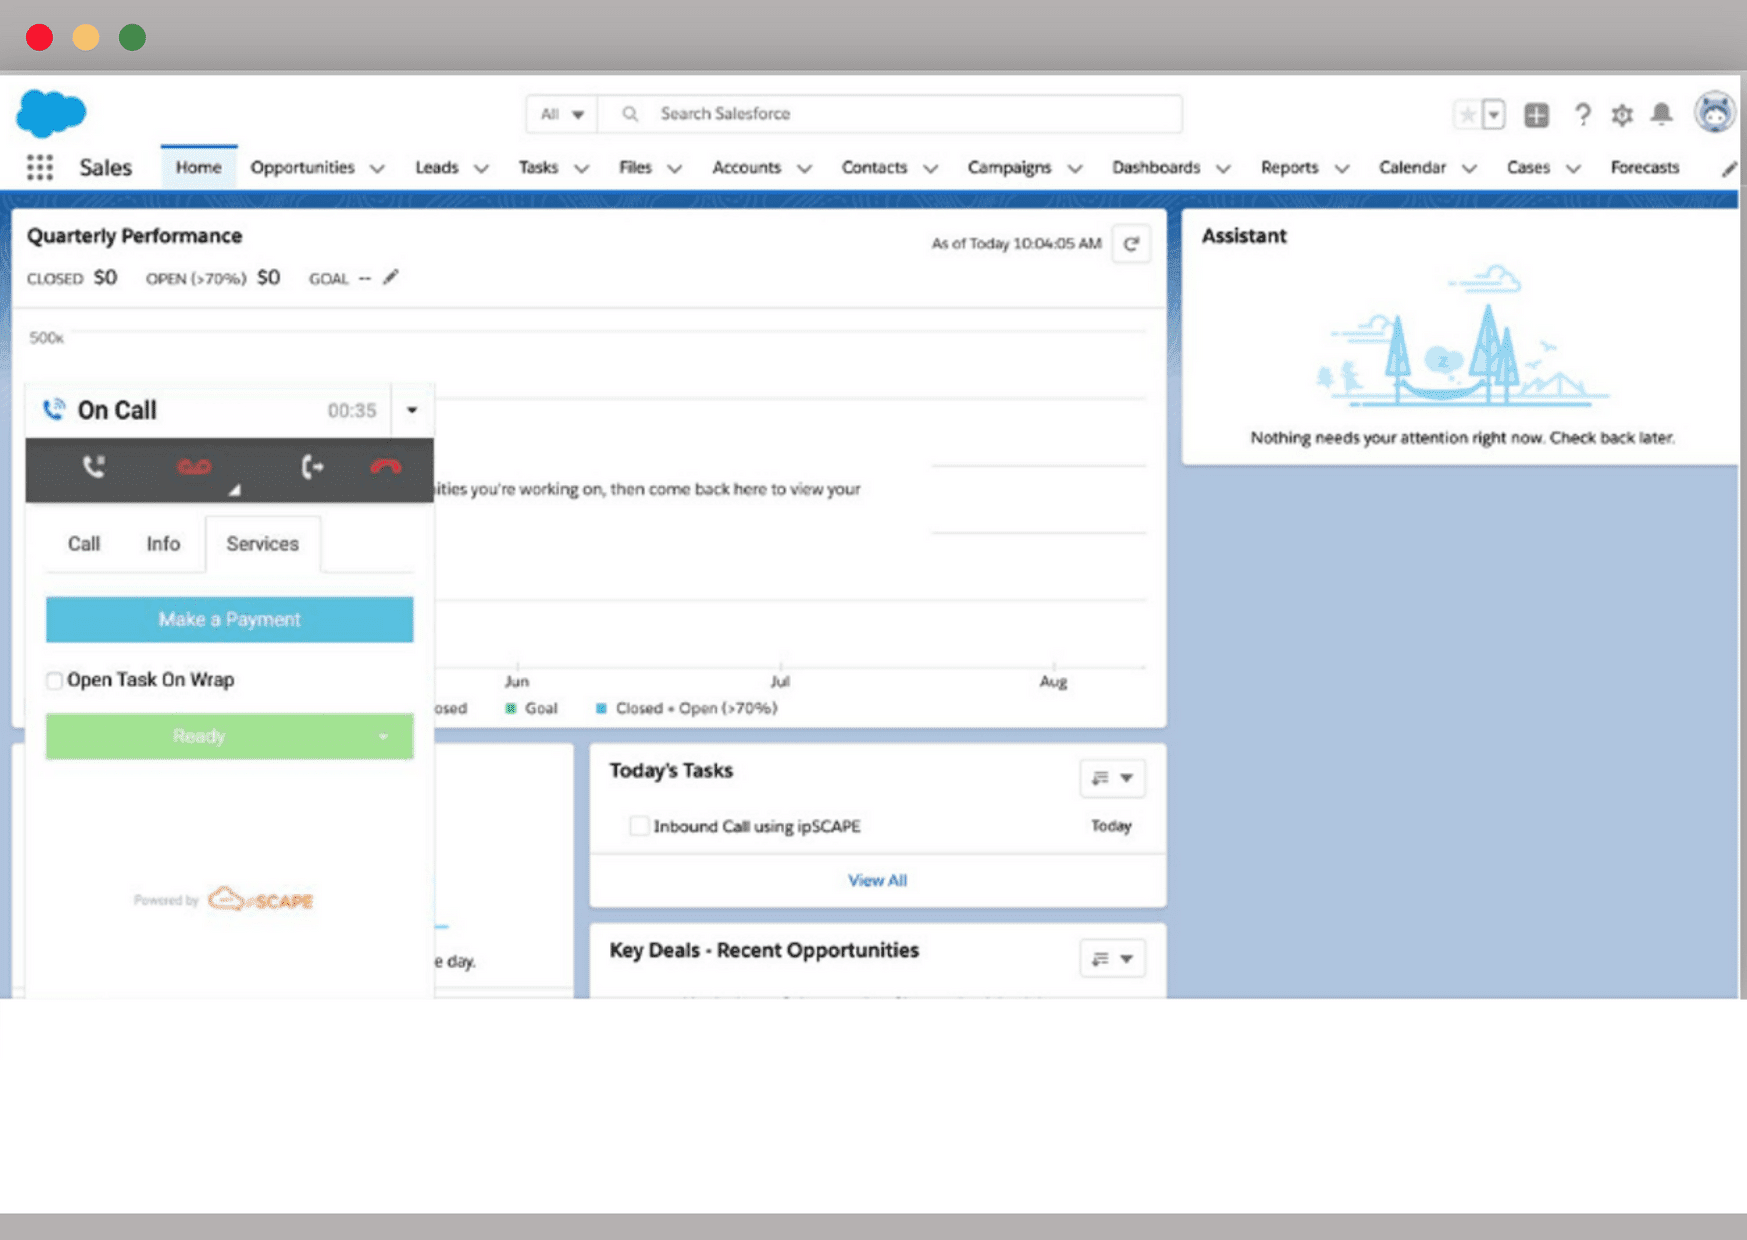Open the Ready status dropdown
The image size is (1747, 1240).
click(383, 737)
